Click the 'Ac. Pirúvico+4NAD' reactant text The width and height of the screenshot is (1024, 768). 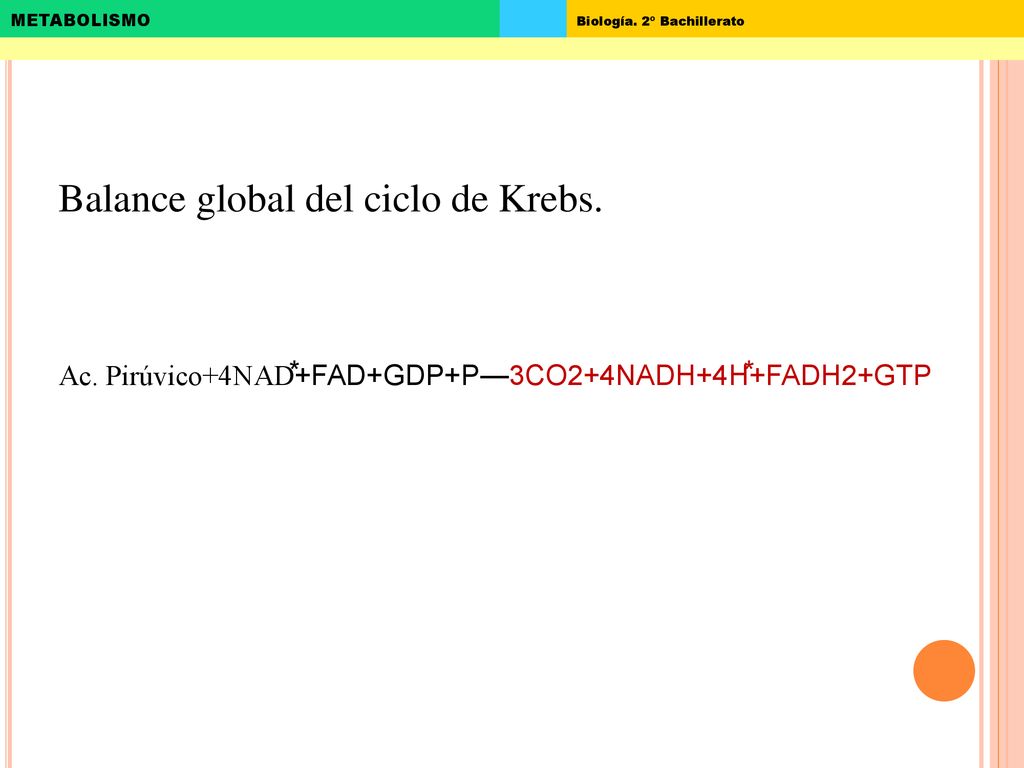[176, 376]
